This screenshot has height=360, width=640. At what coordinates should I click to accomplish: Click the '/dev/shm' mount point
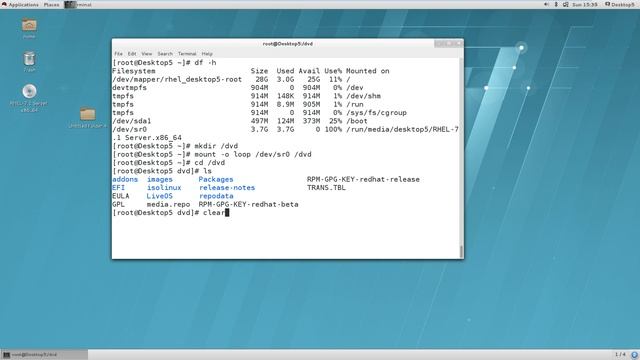(363, 96)
